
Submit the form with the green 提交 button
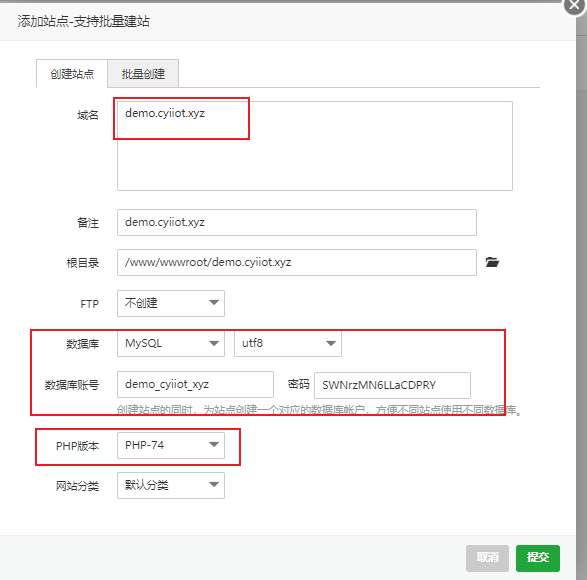[x=538, y=558]
